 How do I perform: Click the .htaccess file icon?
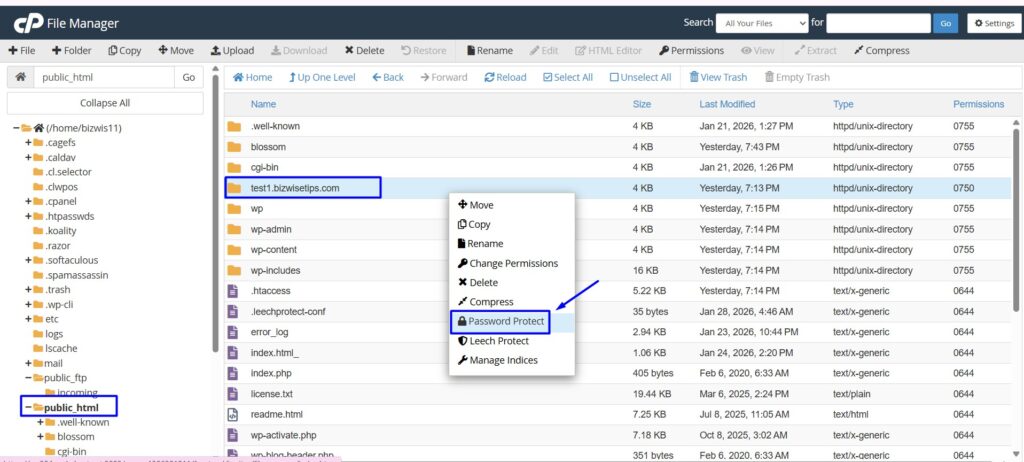(232, 291)
